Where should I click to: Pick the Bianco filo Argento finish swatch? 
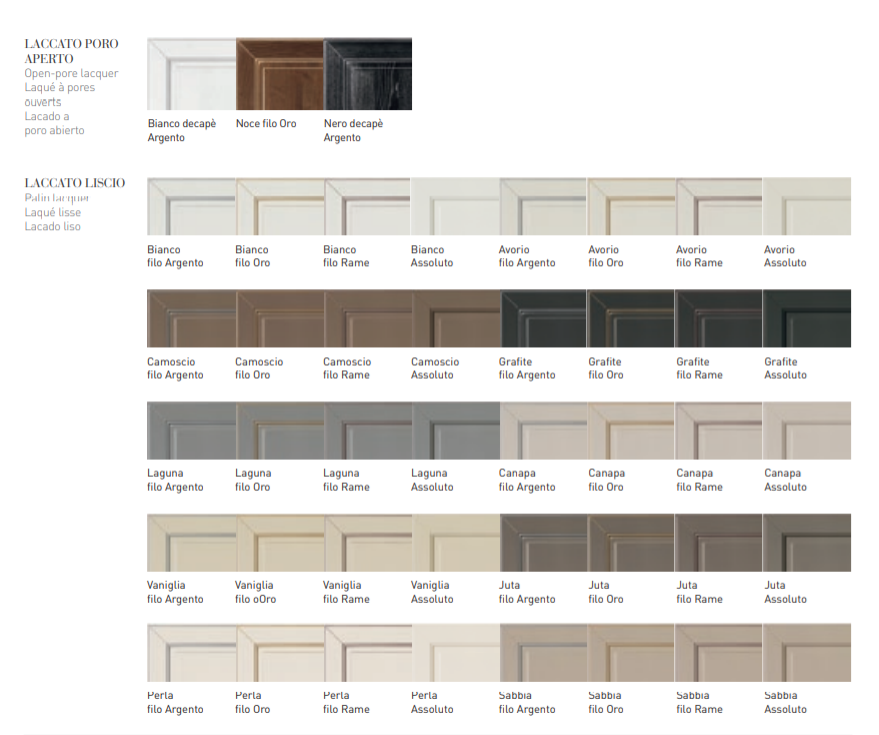click(x=191, y=207)
